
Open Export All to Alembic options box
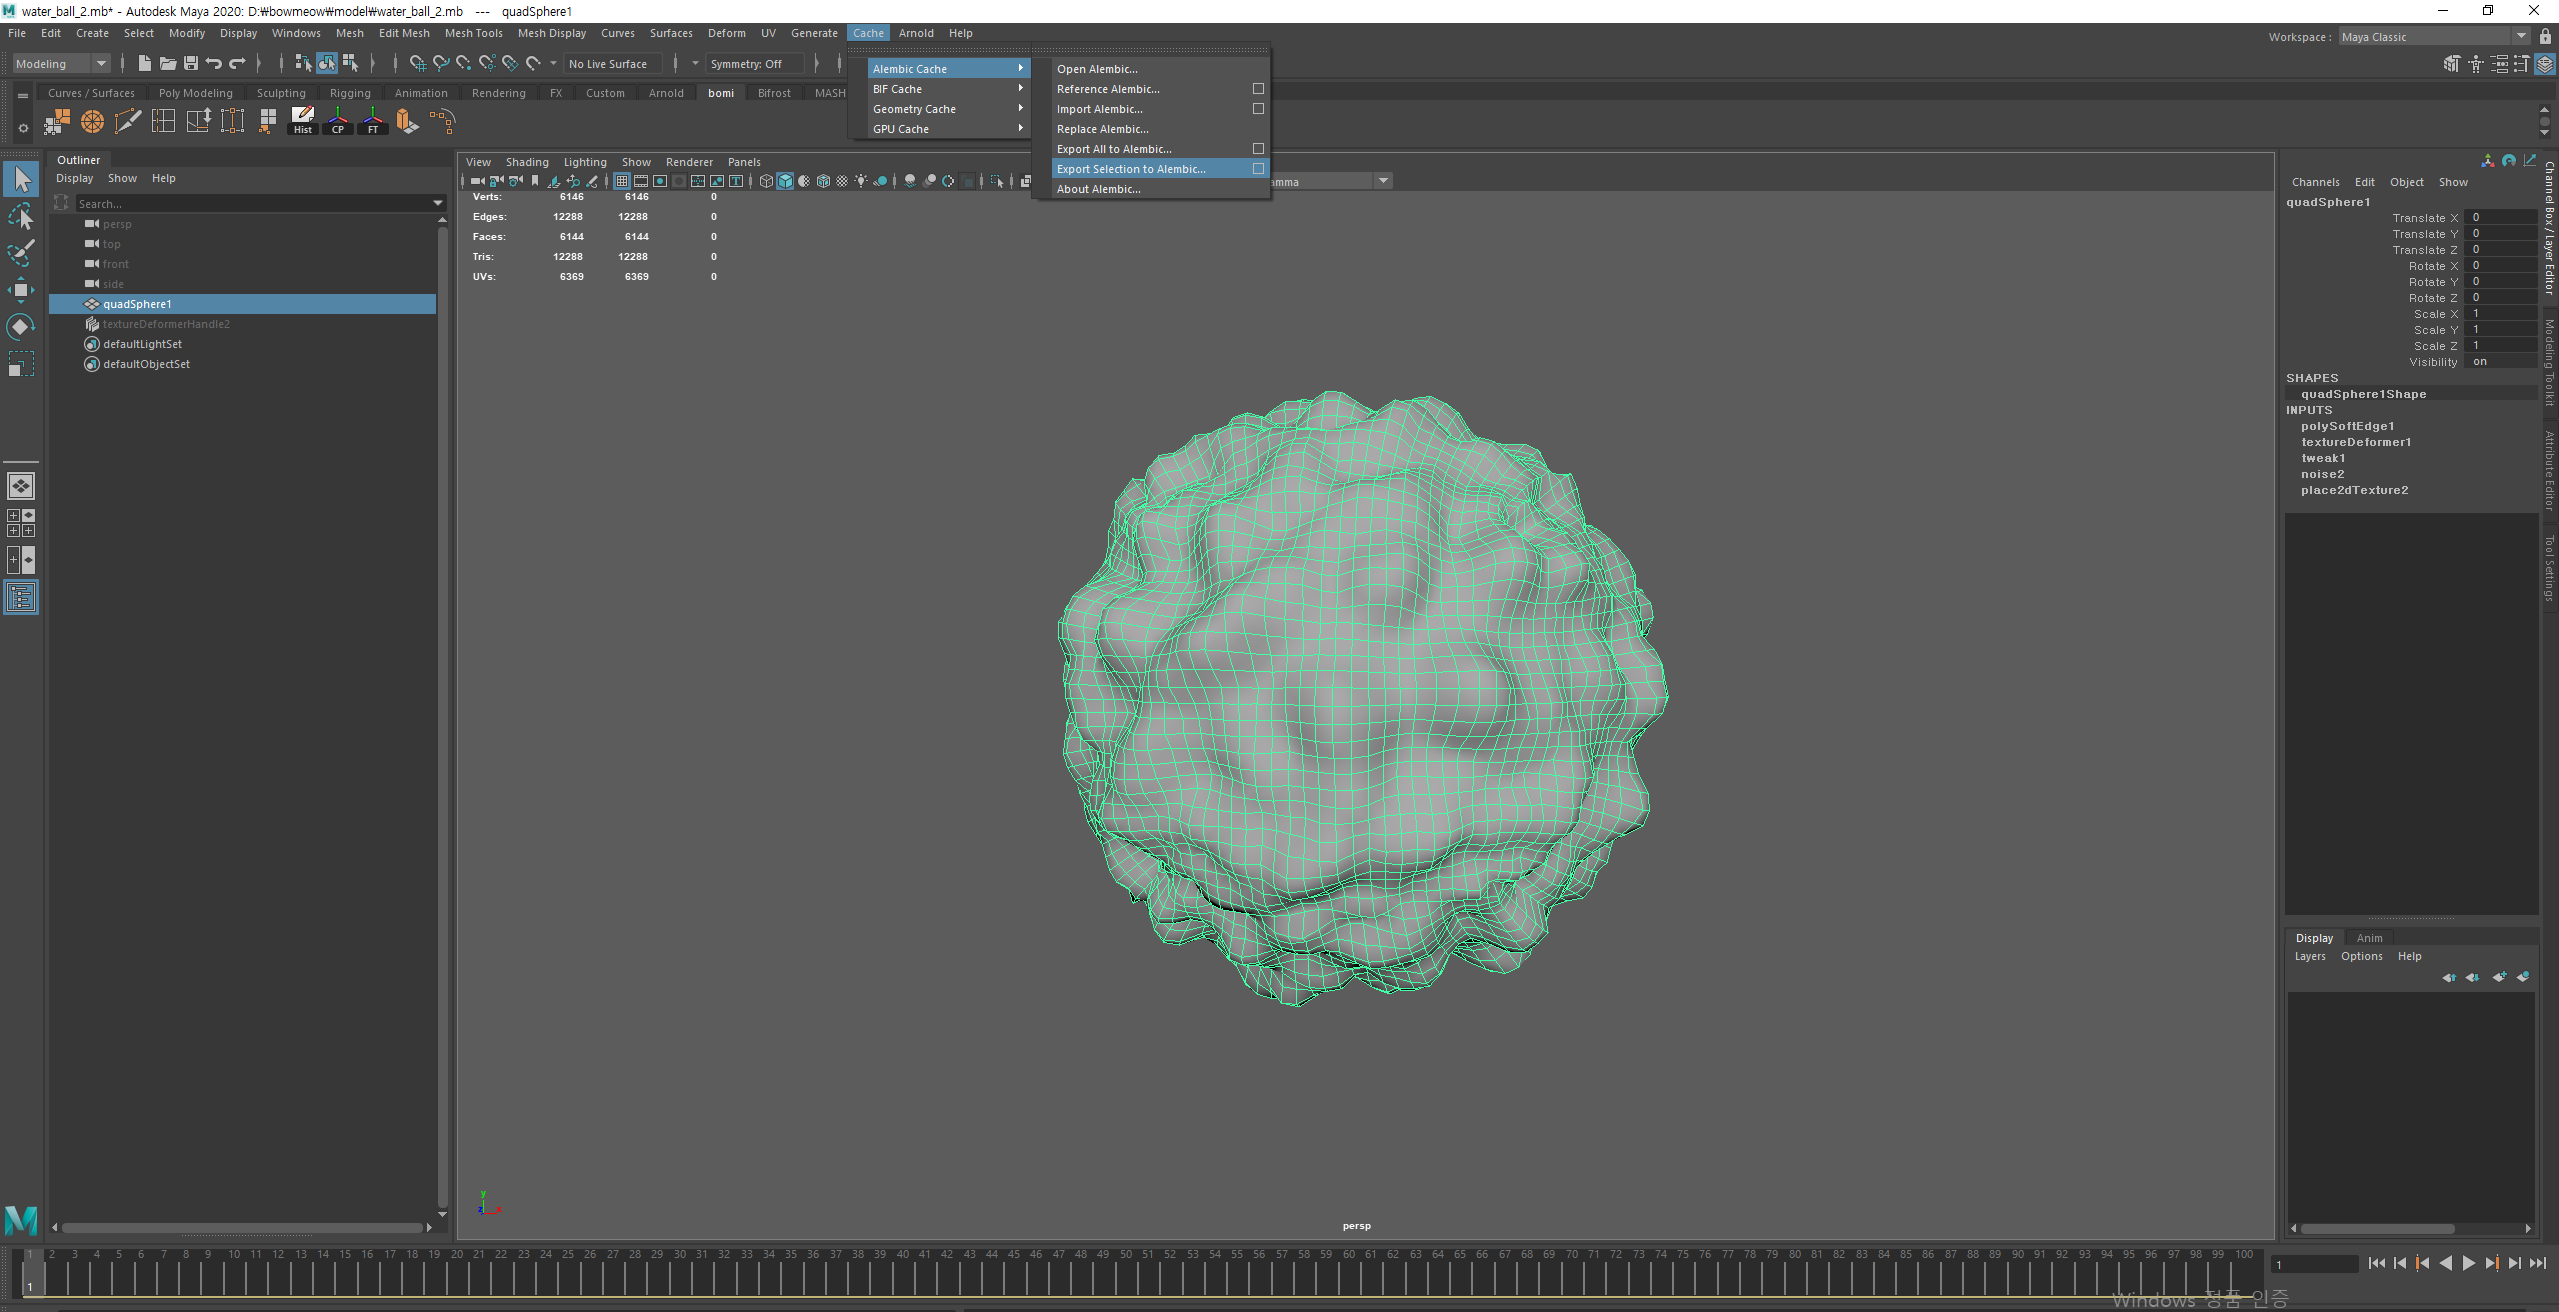pyautogui.click(x=1258, y=149)
